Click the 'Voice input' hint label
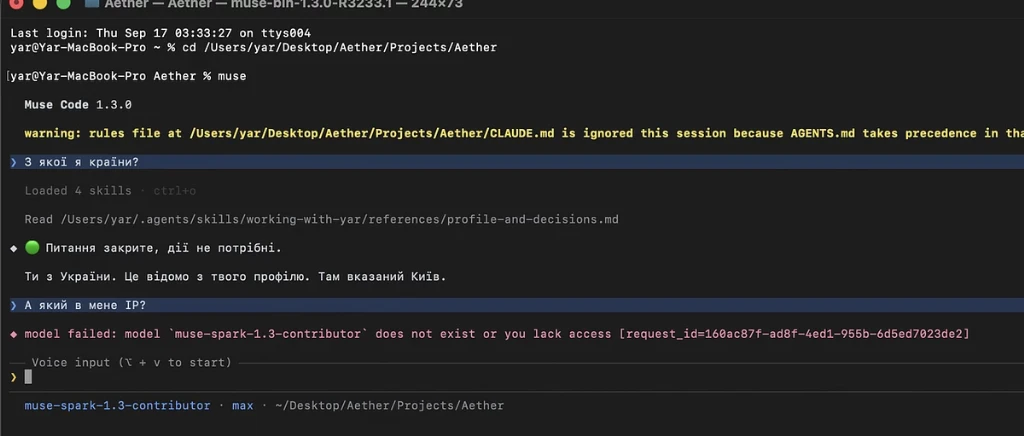The image size is (1024, 436). (131, 362)
